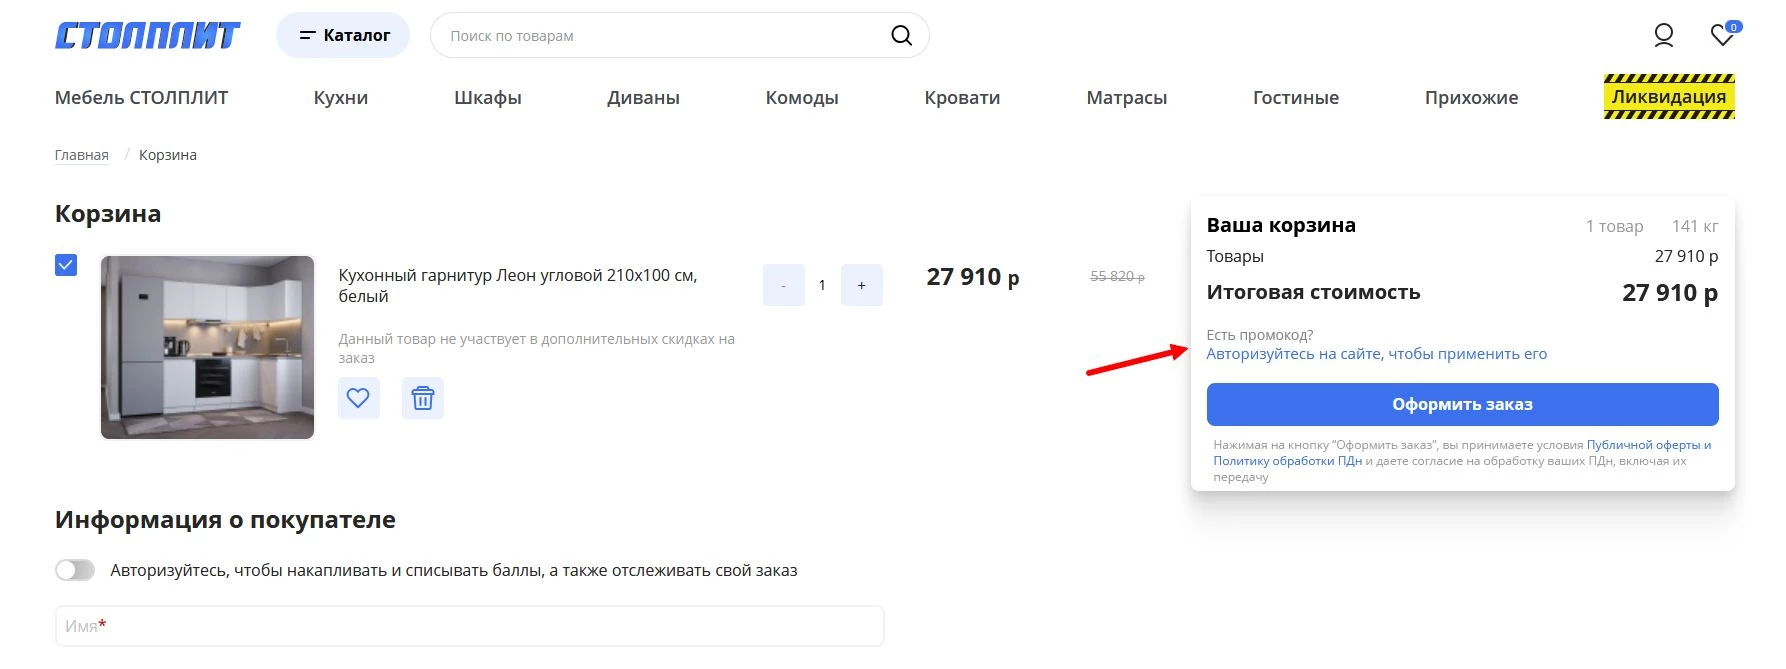Click the Stolplit logo
This screenshot has height=669, width=1786.
click(147, 36)
